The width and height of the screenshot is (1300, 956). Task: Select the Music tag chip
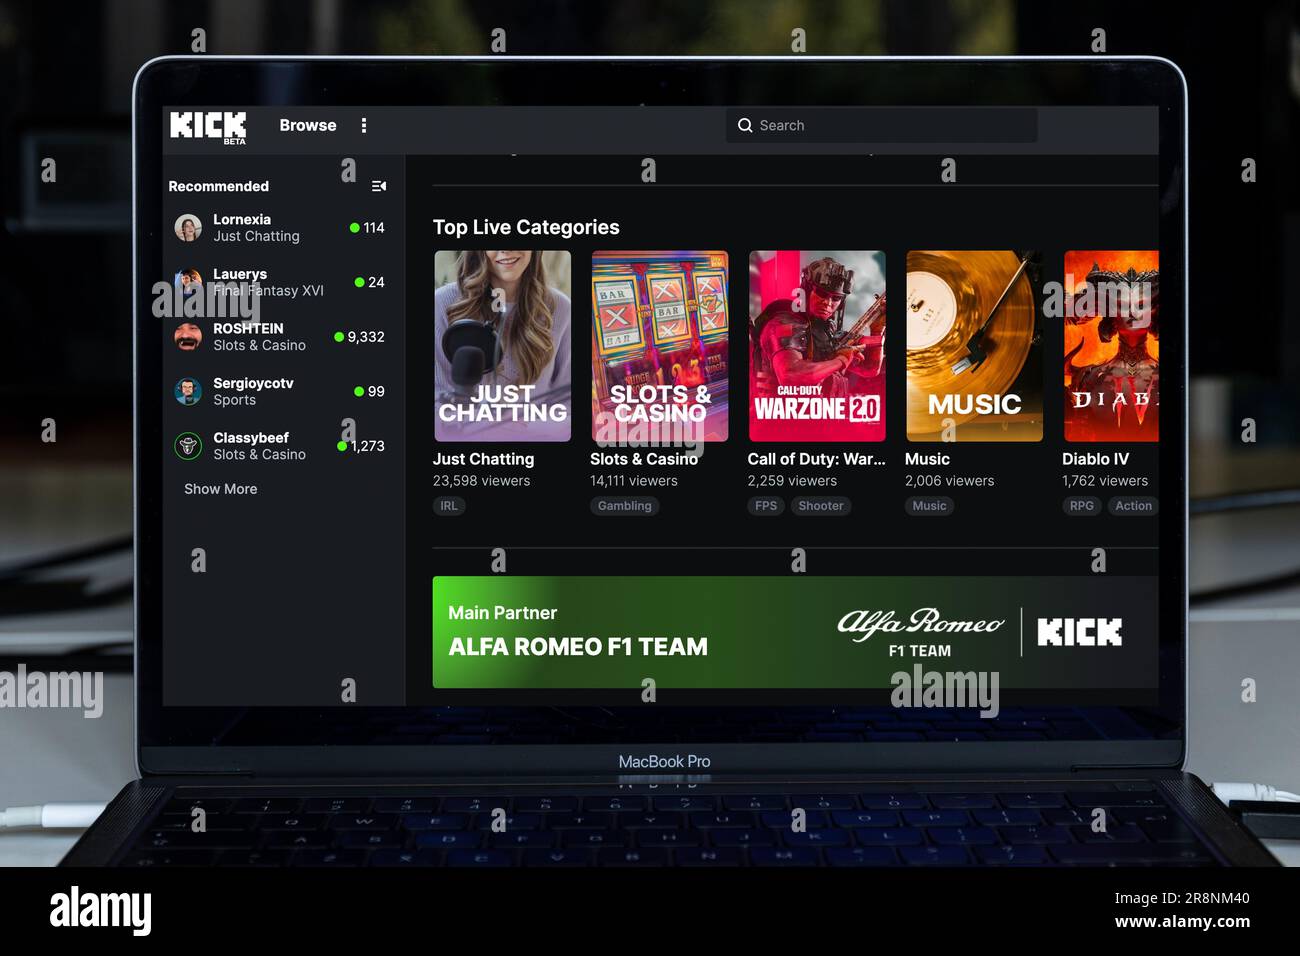(x=929, y=506)
